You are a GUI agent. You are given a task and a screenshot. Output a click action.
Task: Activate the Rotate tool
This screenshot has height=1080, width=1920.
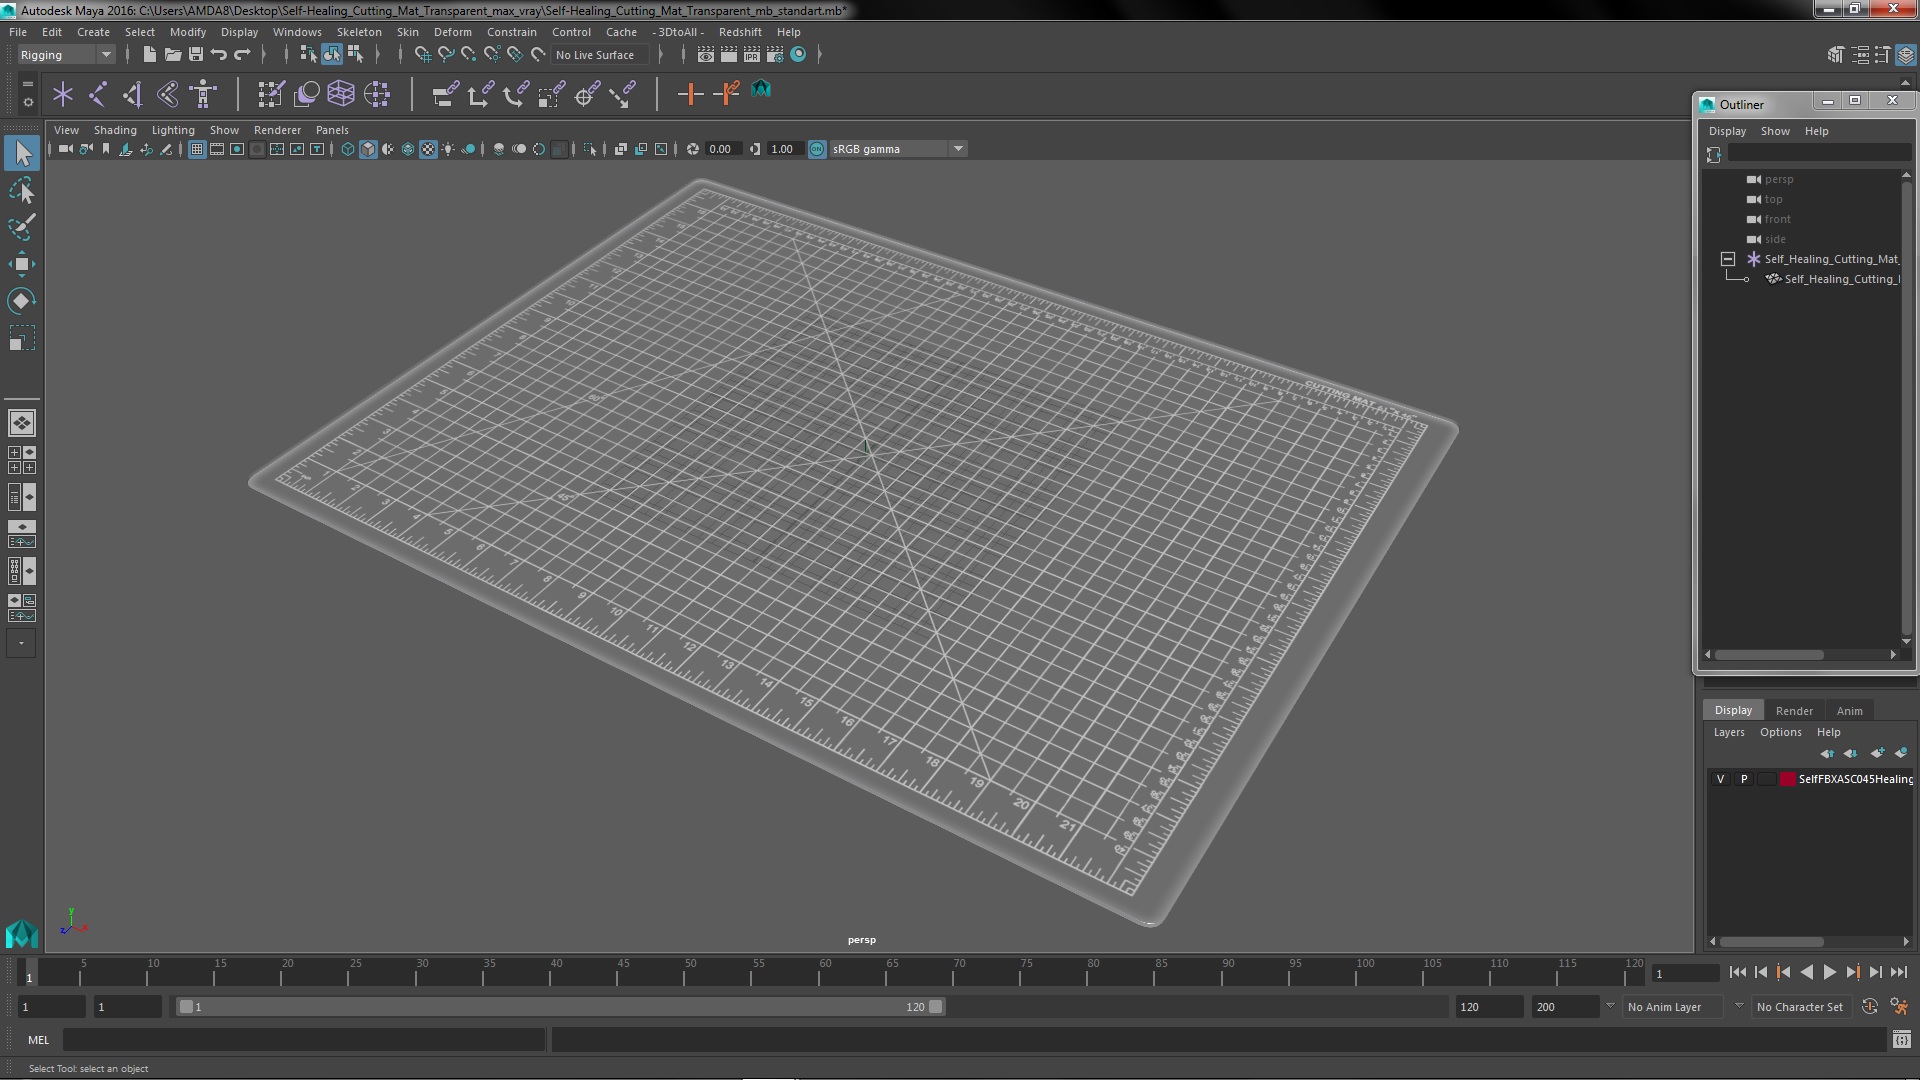[21, 301]
